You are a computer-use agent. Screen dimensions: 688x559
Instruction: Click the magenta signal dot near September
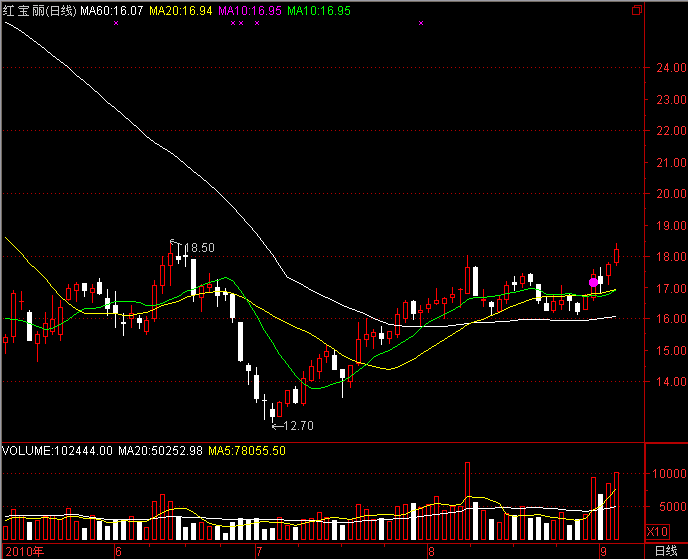[593, 283]
